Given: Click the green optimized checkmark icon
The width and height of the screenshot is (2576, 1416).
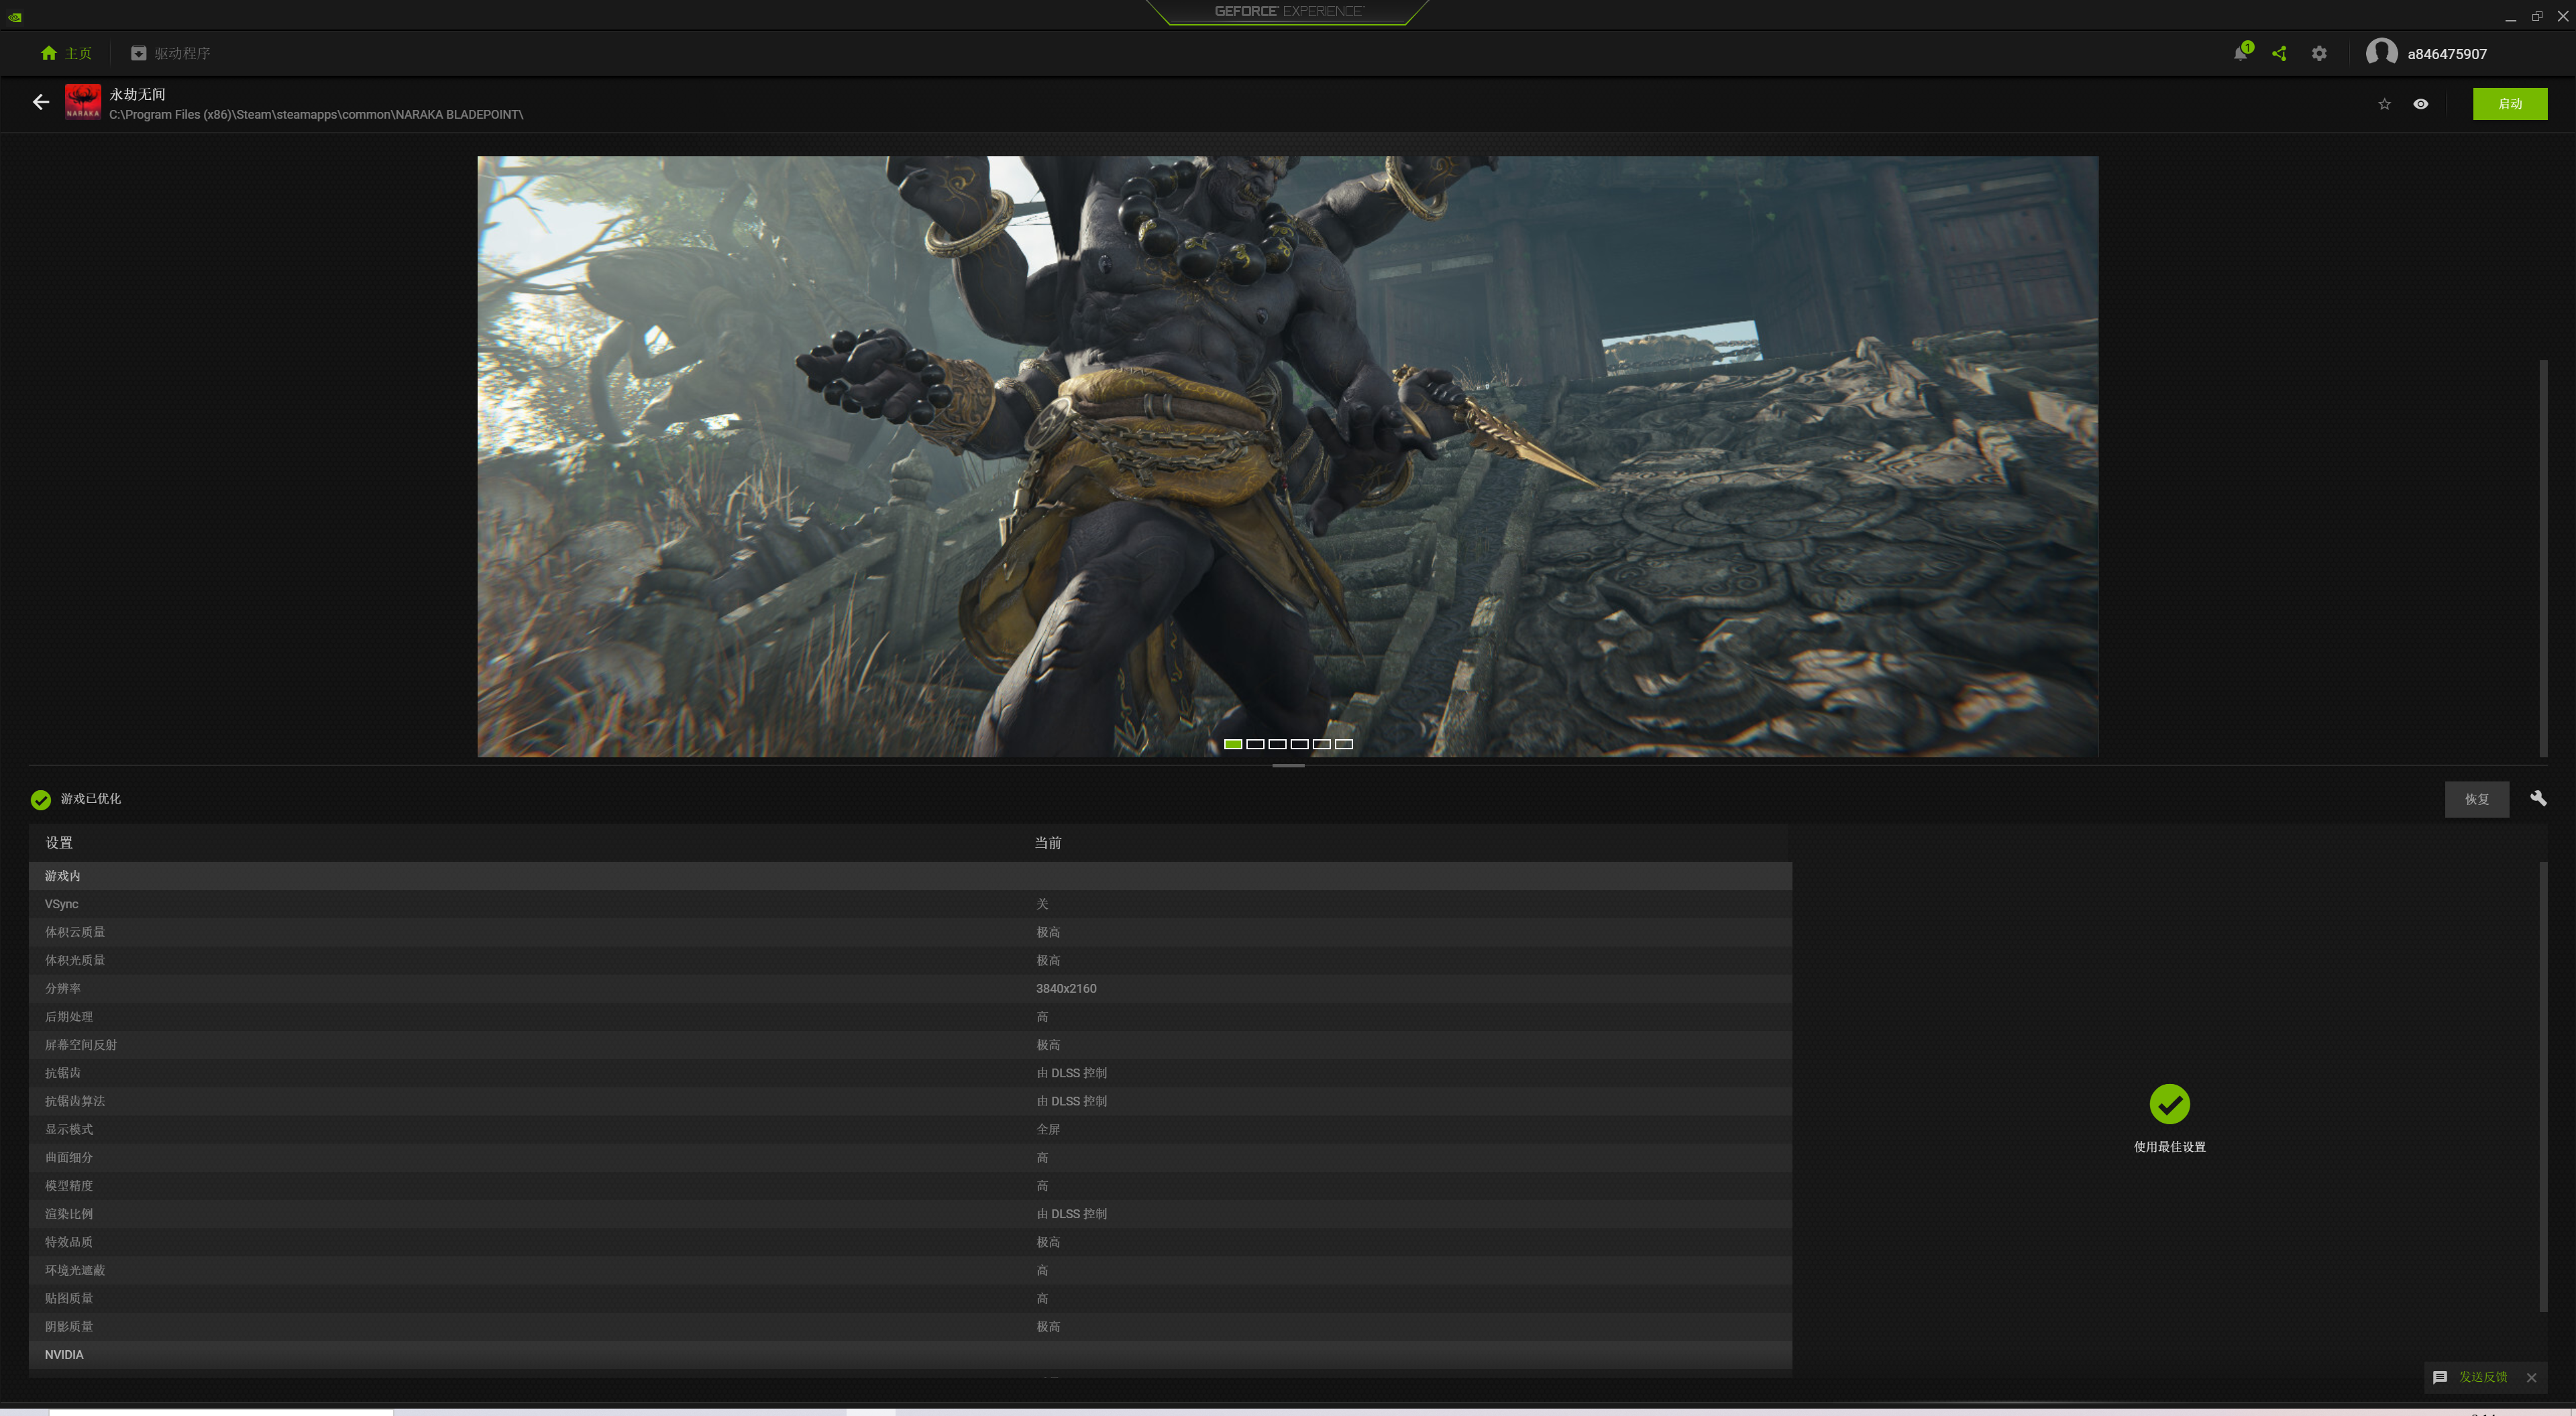Looking at the screenshot, I should [x=41, y=799].
